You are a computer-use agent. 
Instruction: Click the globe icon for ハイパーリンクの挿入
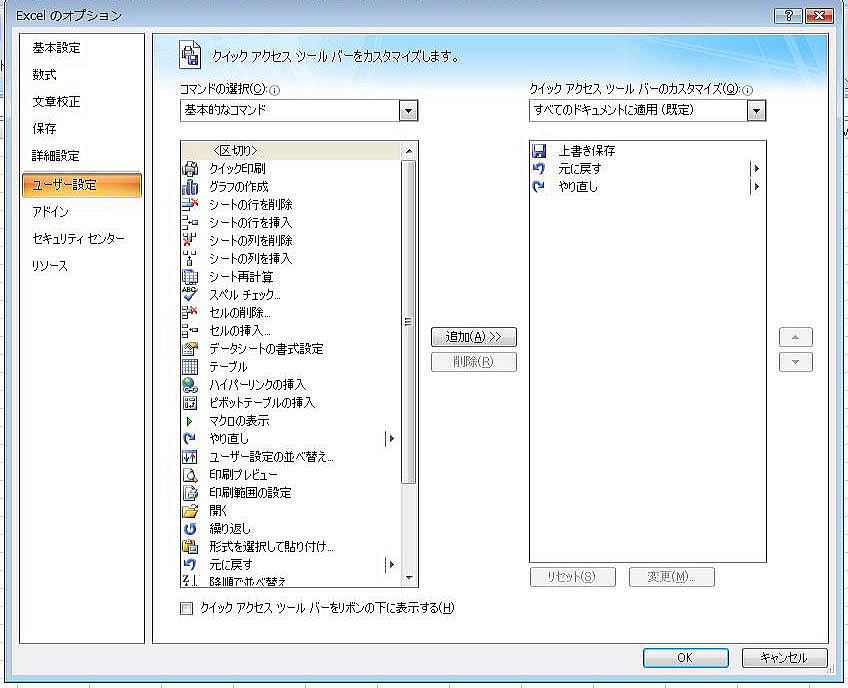[190, 385]
